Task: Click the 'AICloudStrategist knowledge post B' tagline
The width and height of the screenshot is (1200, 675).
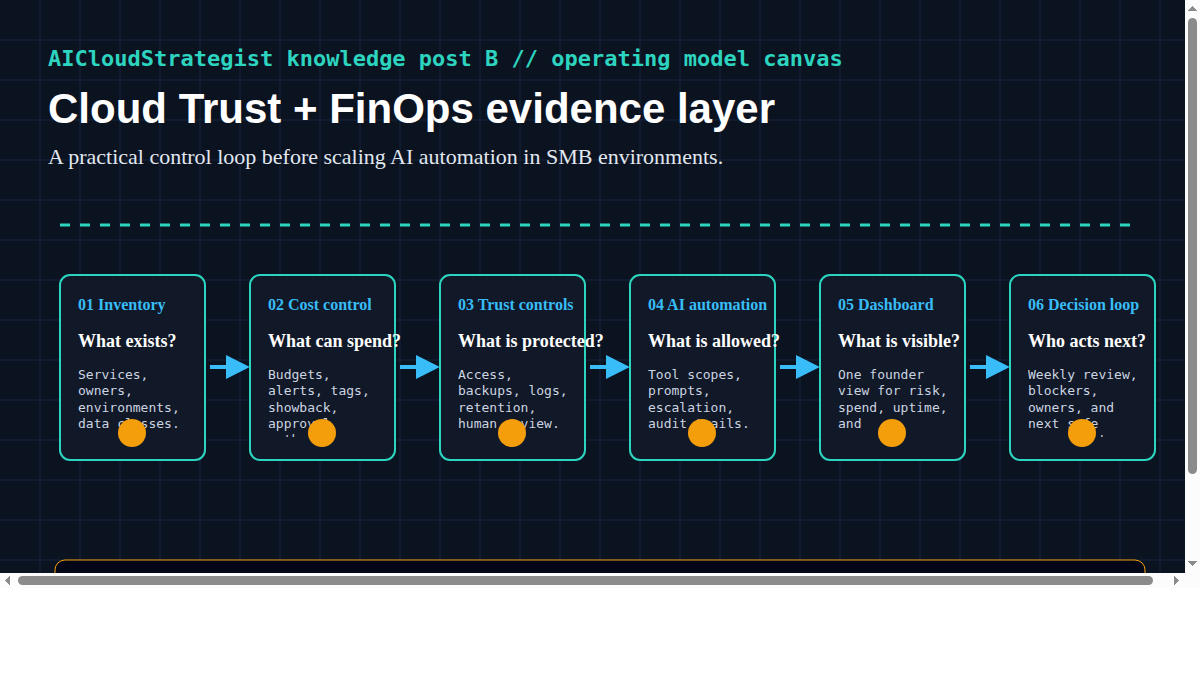Action: pyautogui.click(x=445, y=58)
